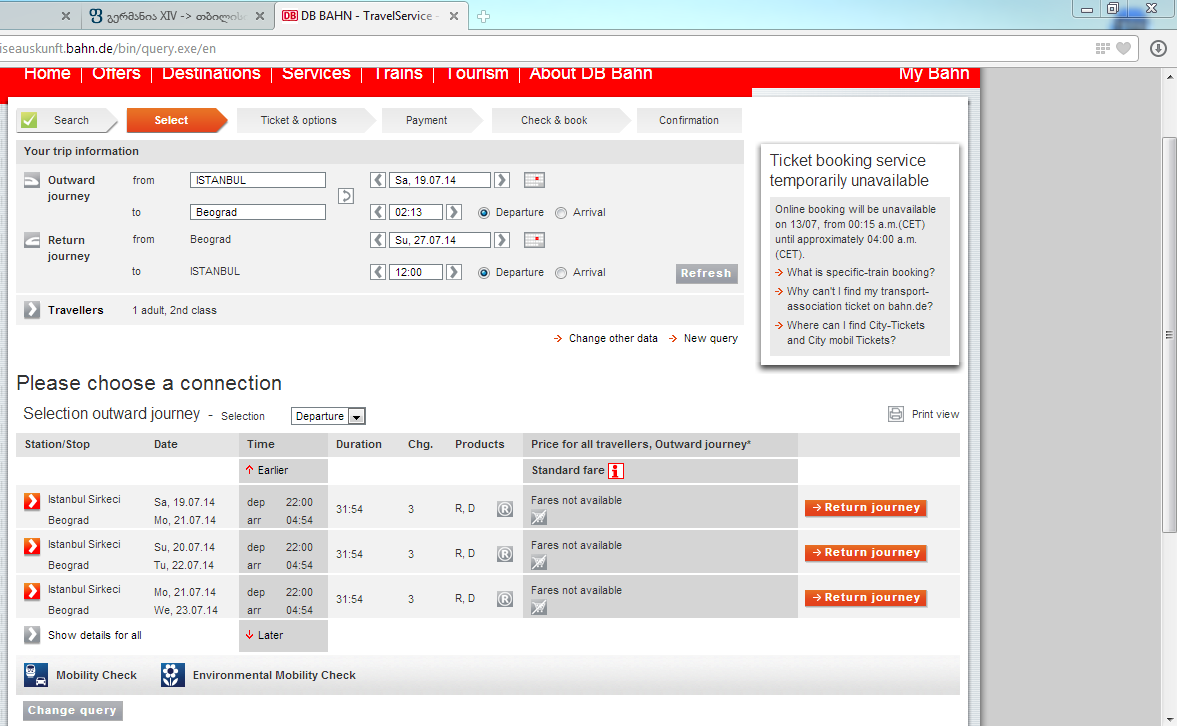The width and height of the screenshot is (1177, 726).
Task: Open a new browser tab
Action: 483,17
